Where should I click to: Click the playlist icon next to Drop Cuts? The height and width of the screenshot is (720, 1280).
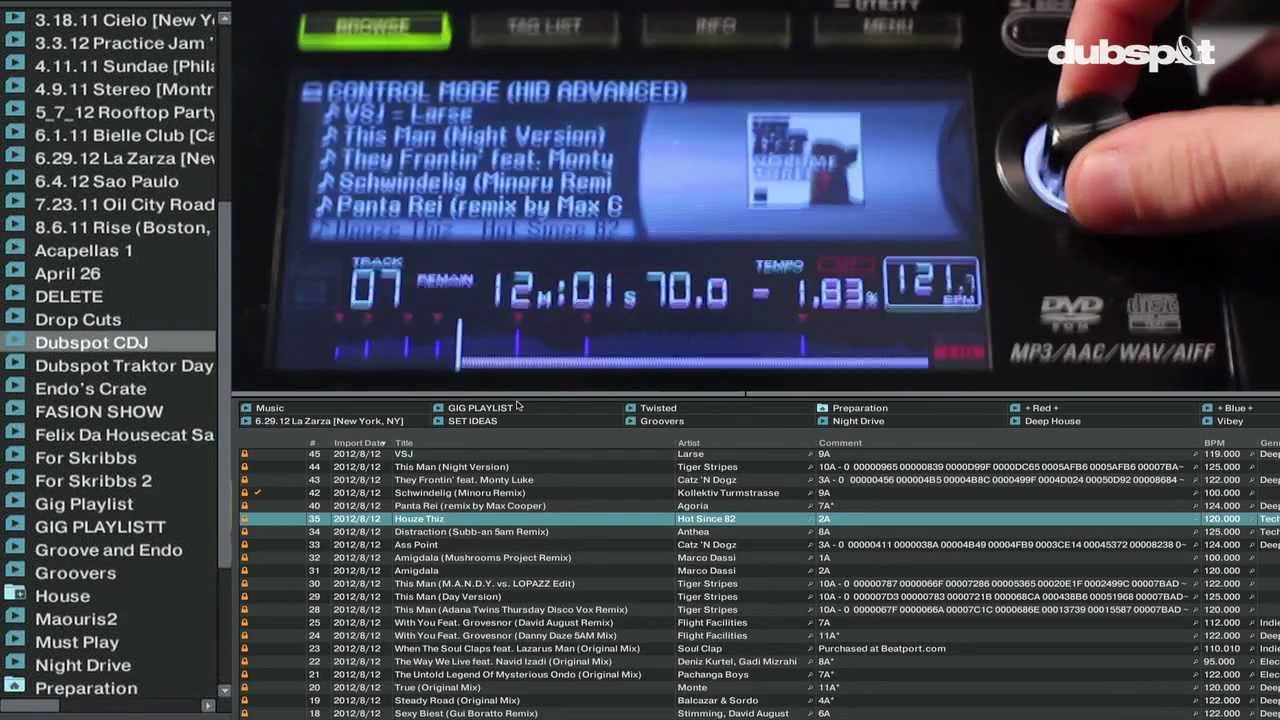14,317
